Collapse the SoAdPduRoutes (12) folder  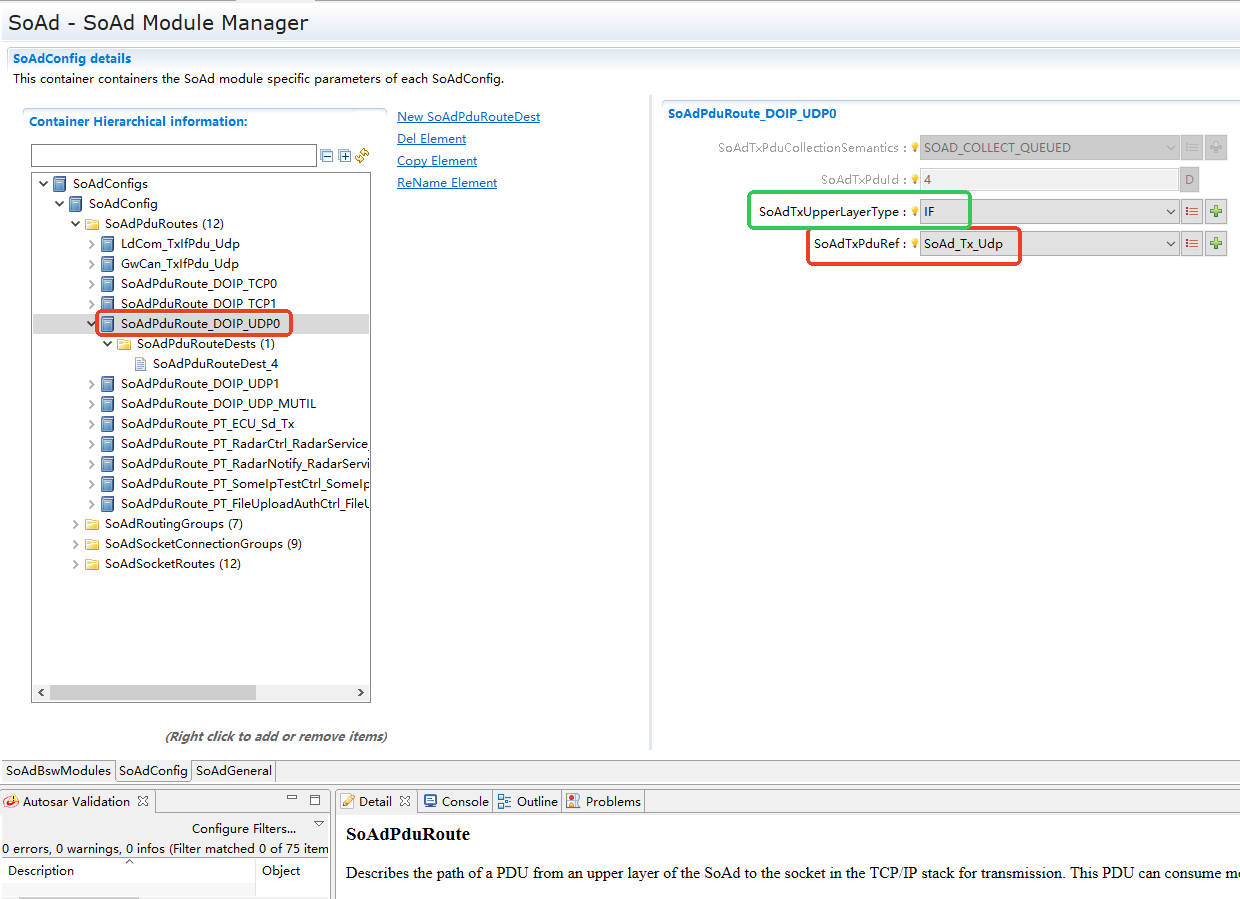coord(76,224)
